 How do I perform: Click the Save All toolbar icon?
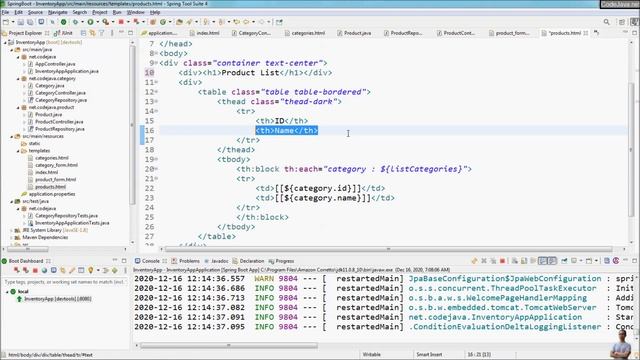(30, 22)
